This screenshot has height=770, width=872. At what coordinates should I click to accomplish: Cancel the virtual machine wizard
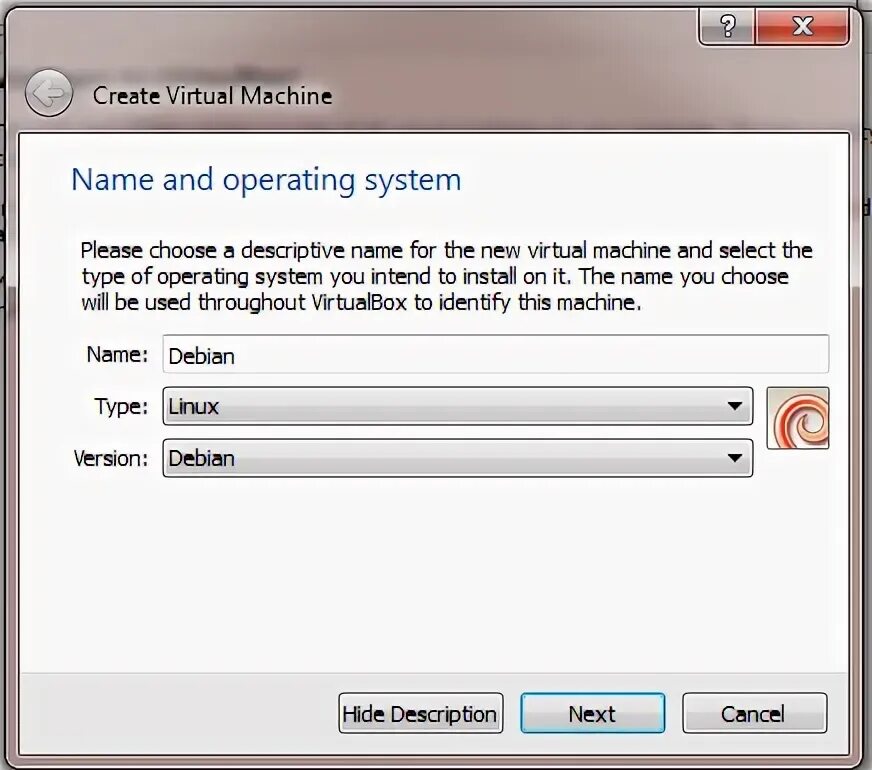(754, 713)
